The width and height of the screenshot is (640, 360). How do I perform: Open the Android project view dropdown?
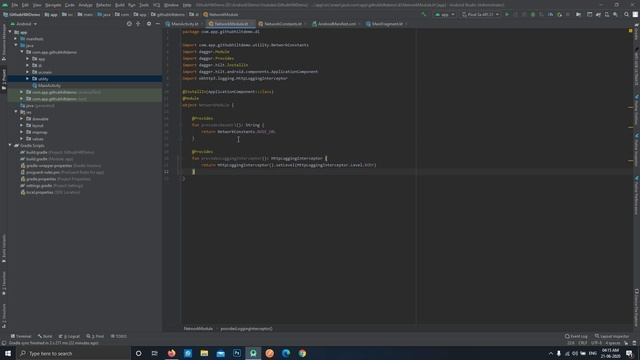[24, 24]
